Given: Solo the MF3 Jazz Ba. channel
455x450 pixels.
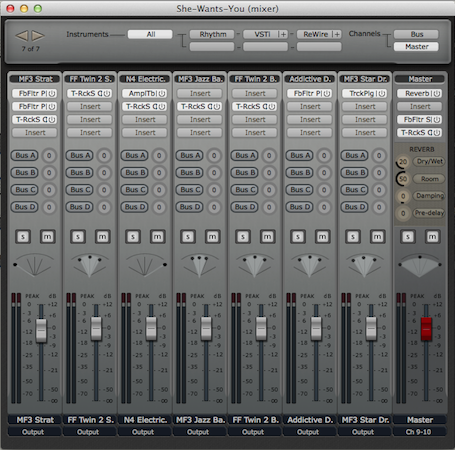Looking at the screenshot, I should click(x=188, y=237).
